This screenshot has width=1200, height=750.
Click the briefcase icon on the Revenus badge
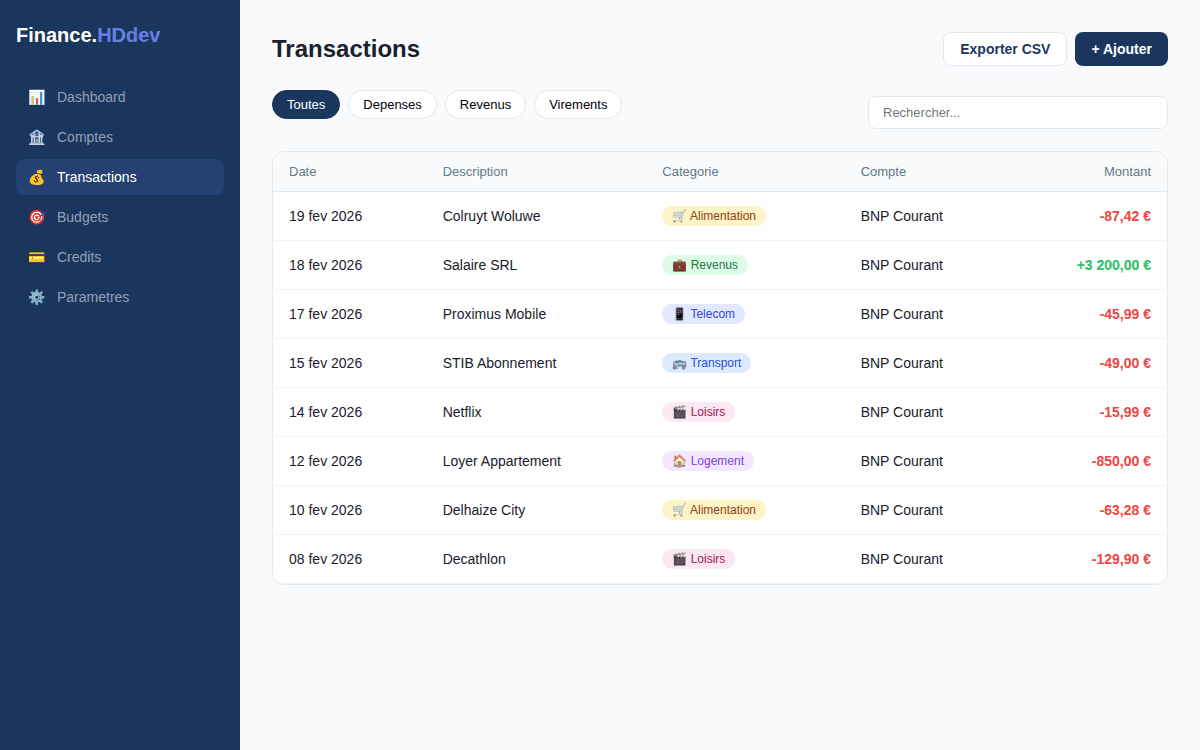(x=680, y=265)
